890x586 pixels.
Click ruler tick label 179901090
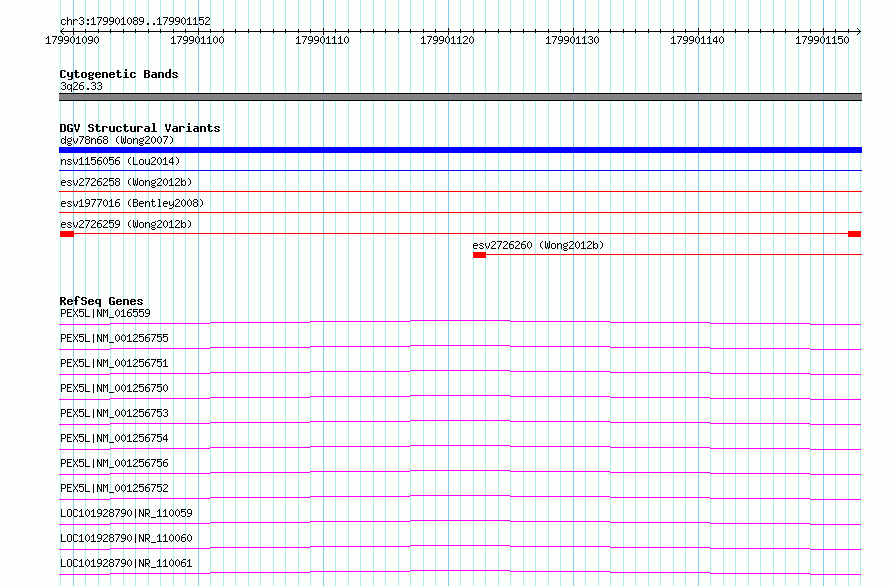[72, 40]
